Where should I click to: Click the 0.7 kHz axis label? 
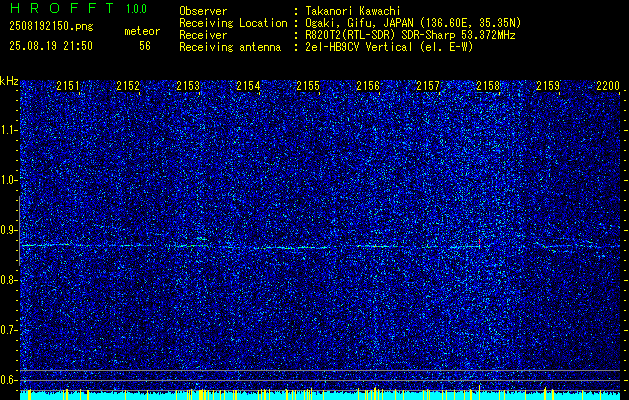pyautogui.click(x=9, y=330)
